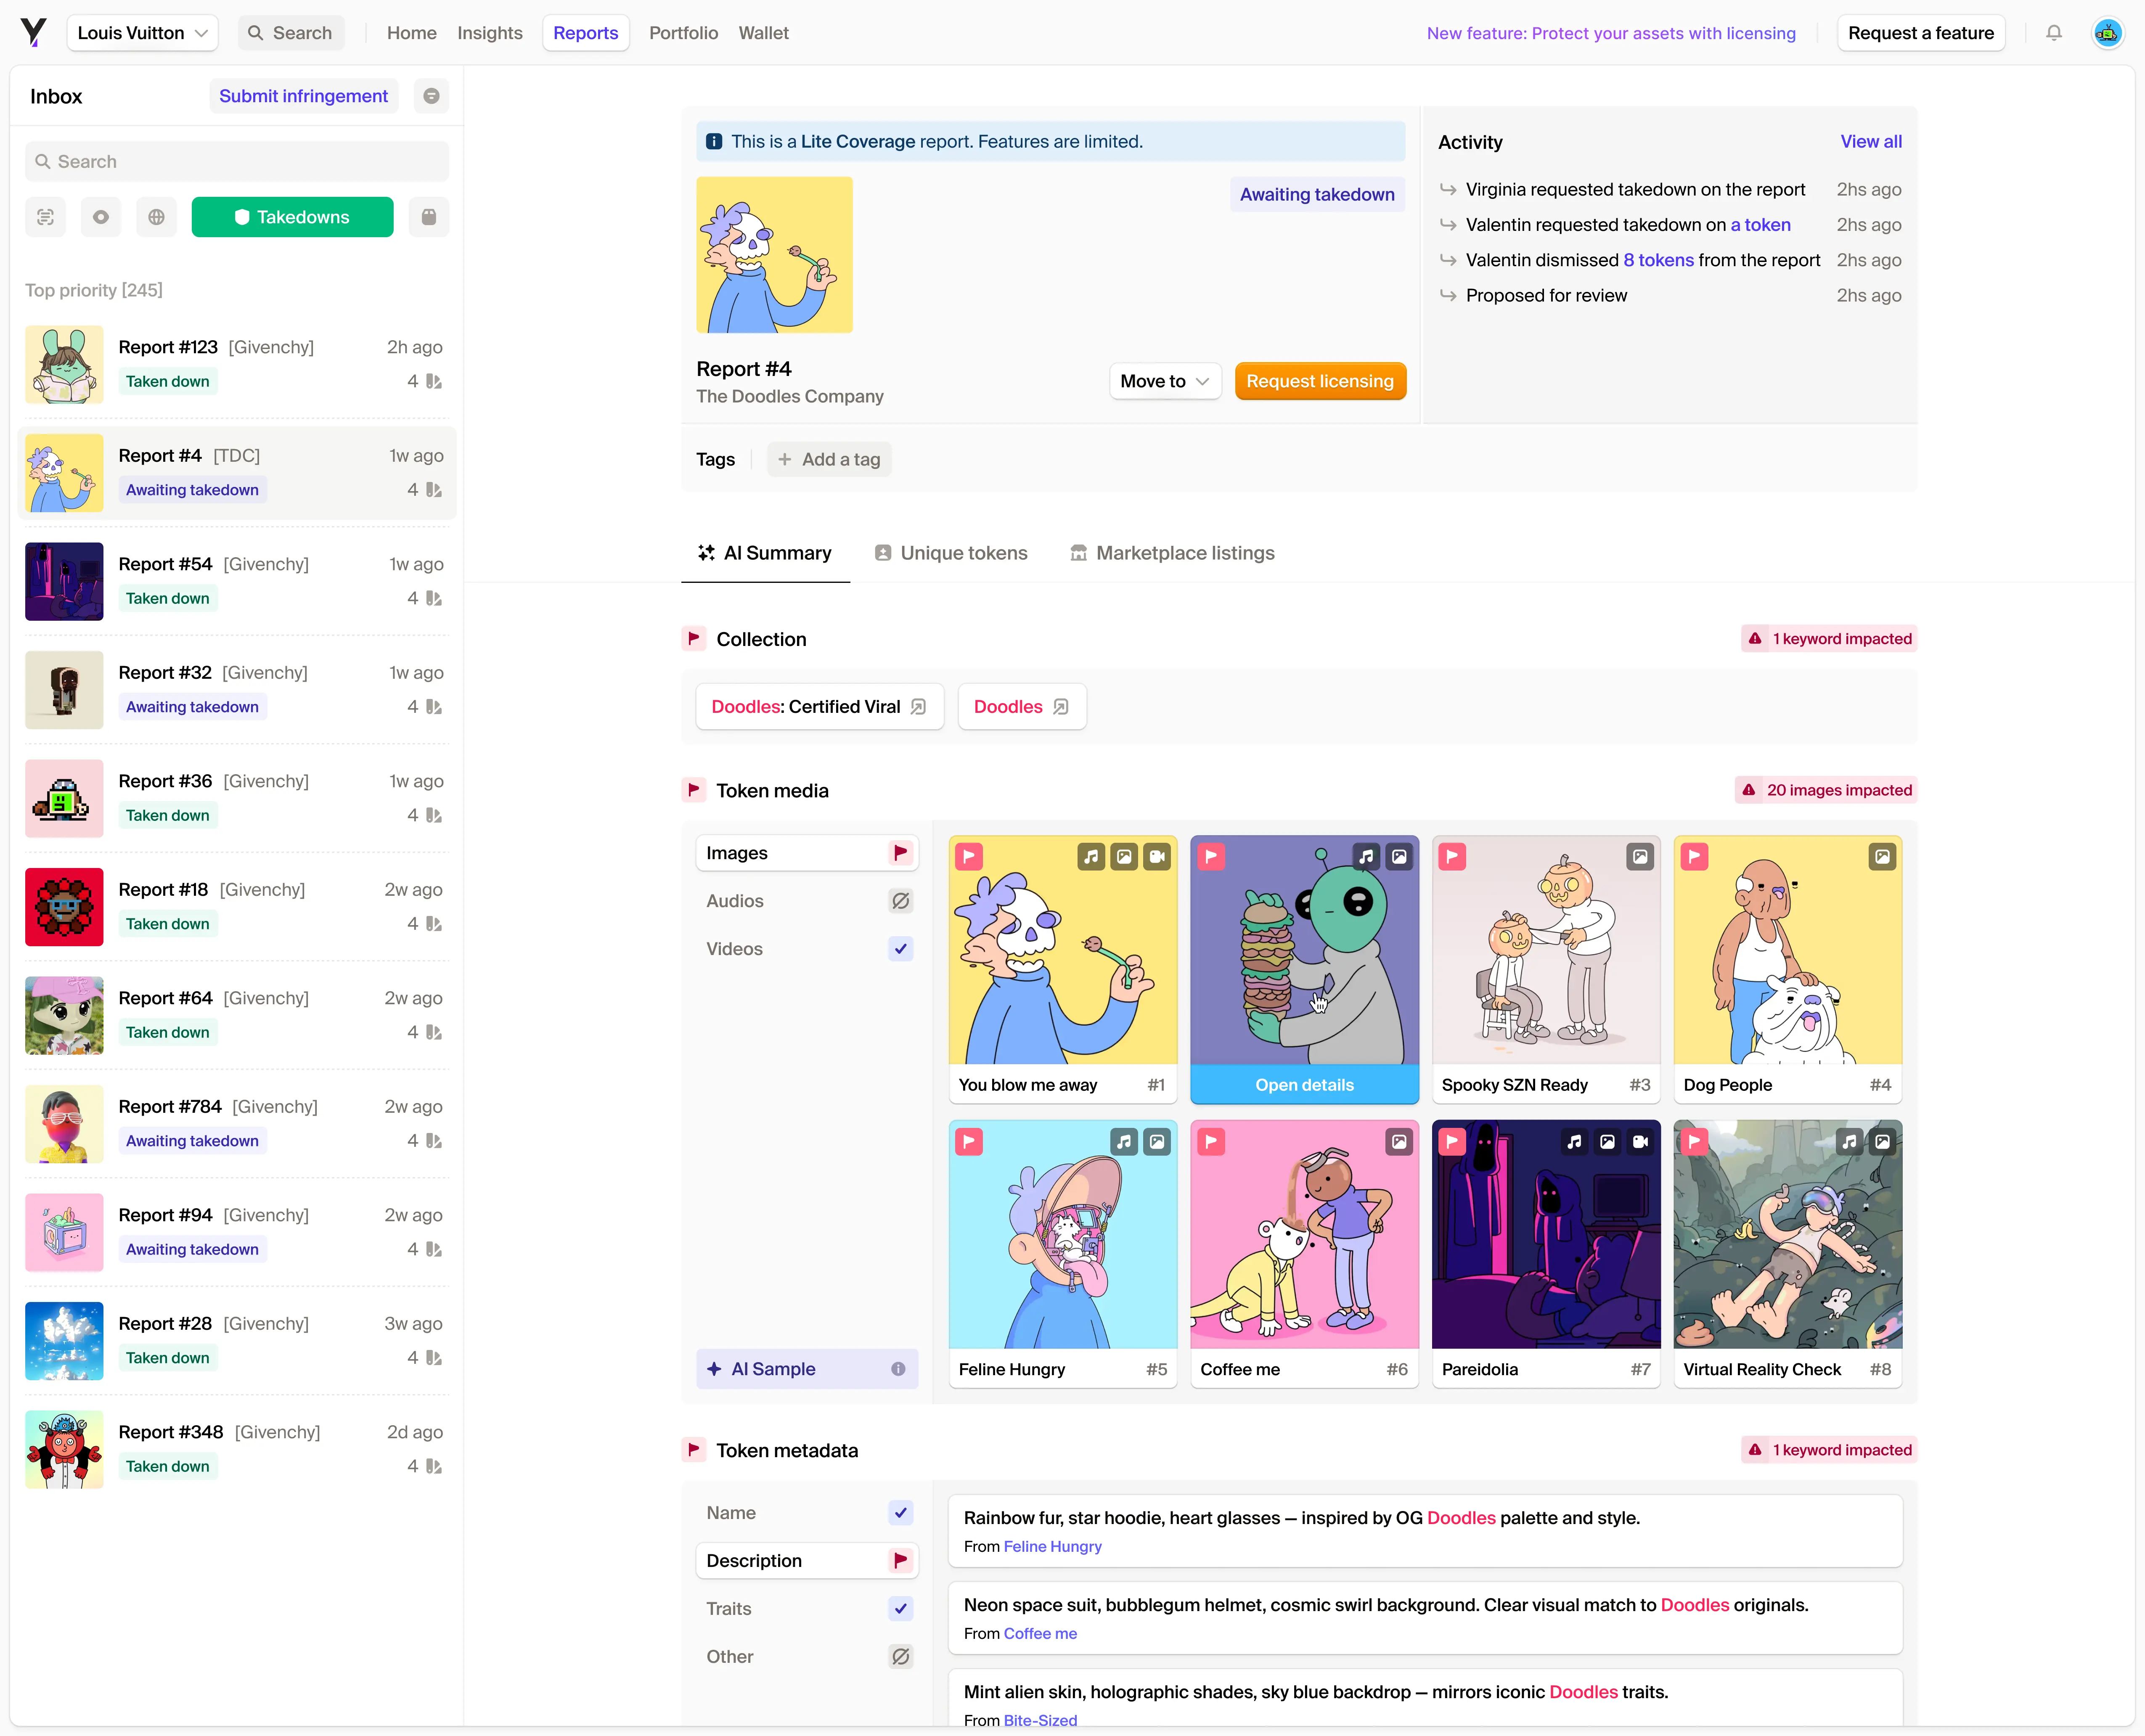The image size is (2145, 1736).
Task: Click the inbox filter icon
Action: point(431,96)
